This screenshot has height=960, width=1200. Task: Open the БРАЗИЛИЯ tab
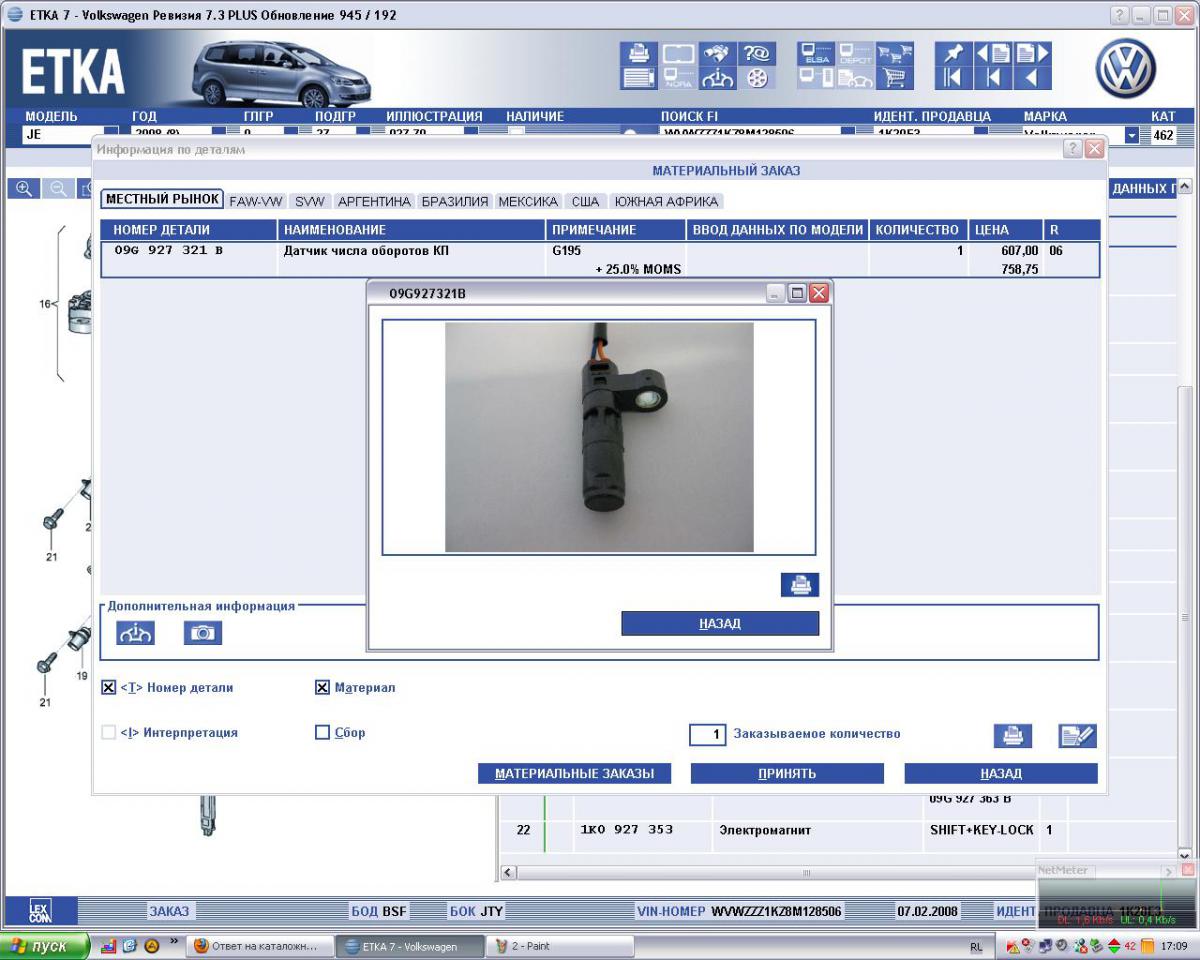(455, 201)
